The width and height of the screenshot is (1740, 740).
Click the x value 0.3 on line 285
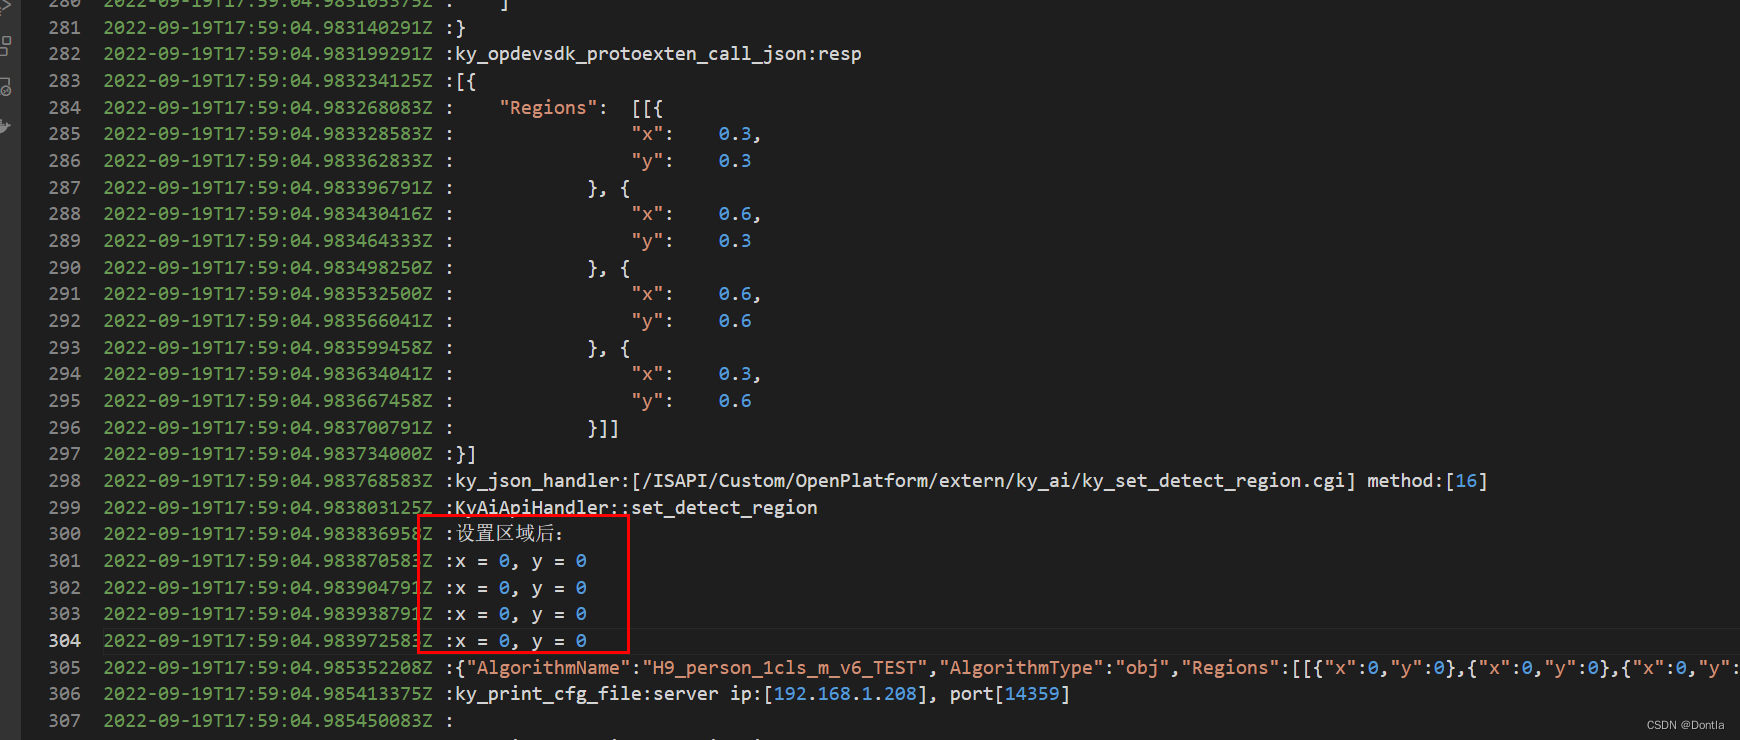tap(735, 134)
